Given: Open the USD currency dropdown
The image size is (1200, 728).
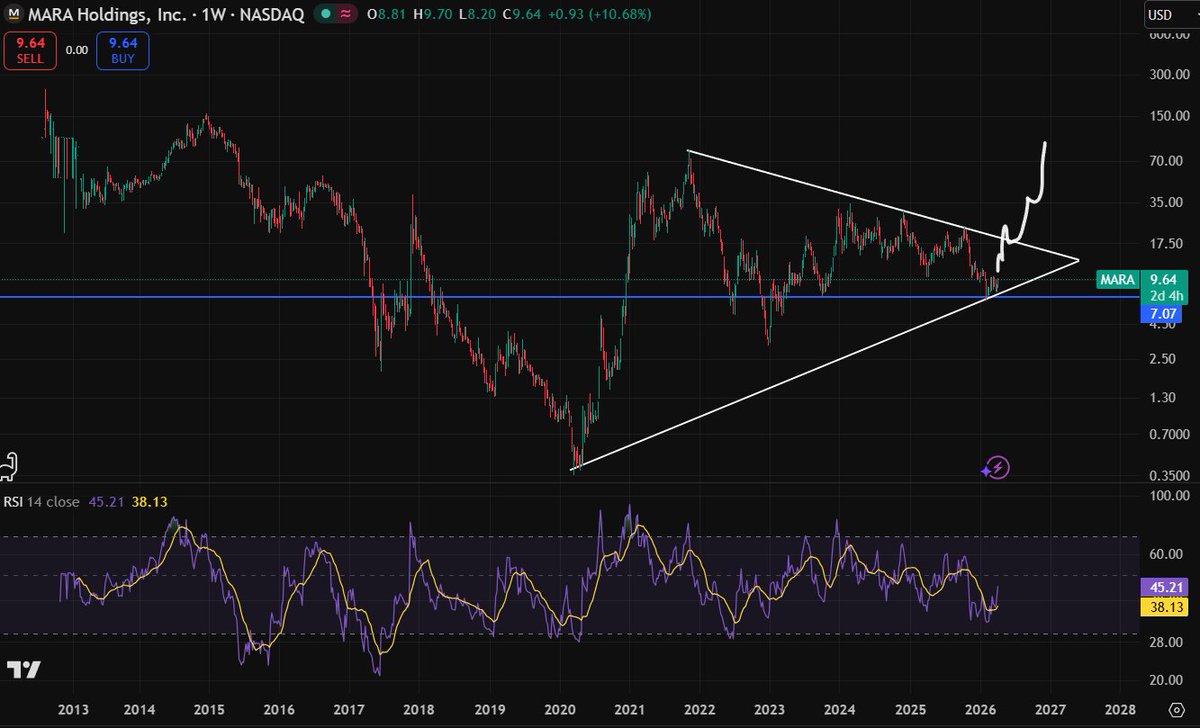Looking at the screenshot, I should tap(1169, 15).
